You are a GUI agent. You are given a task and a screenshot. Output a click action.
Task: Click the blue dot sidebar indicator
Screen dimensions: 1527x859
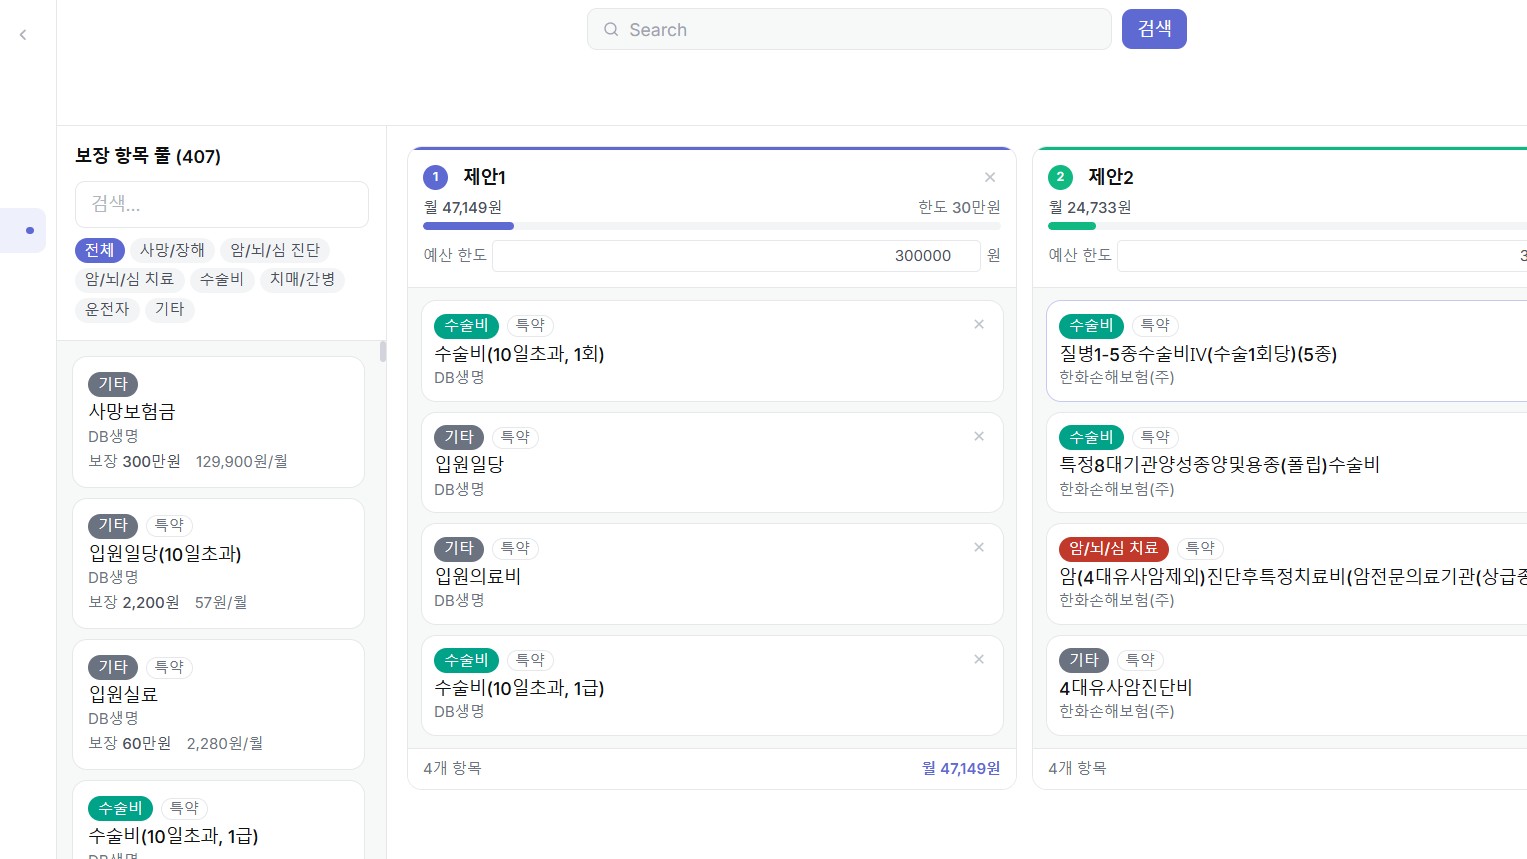(x=30, y=230)
